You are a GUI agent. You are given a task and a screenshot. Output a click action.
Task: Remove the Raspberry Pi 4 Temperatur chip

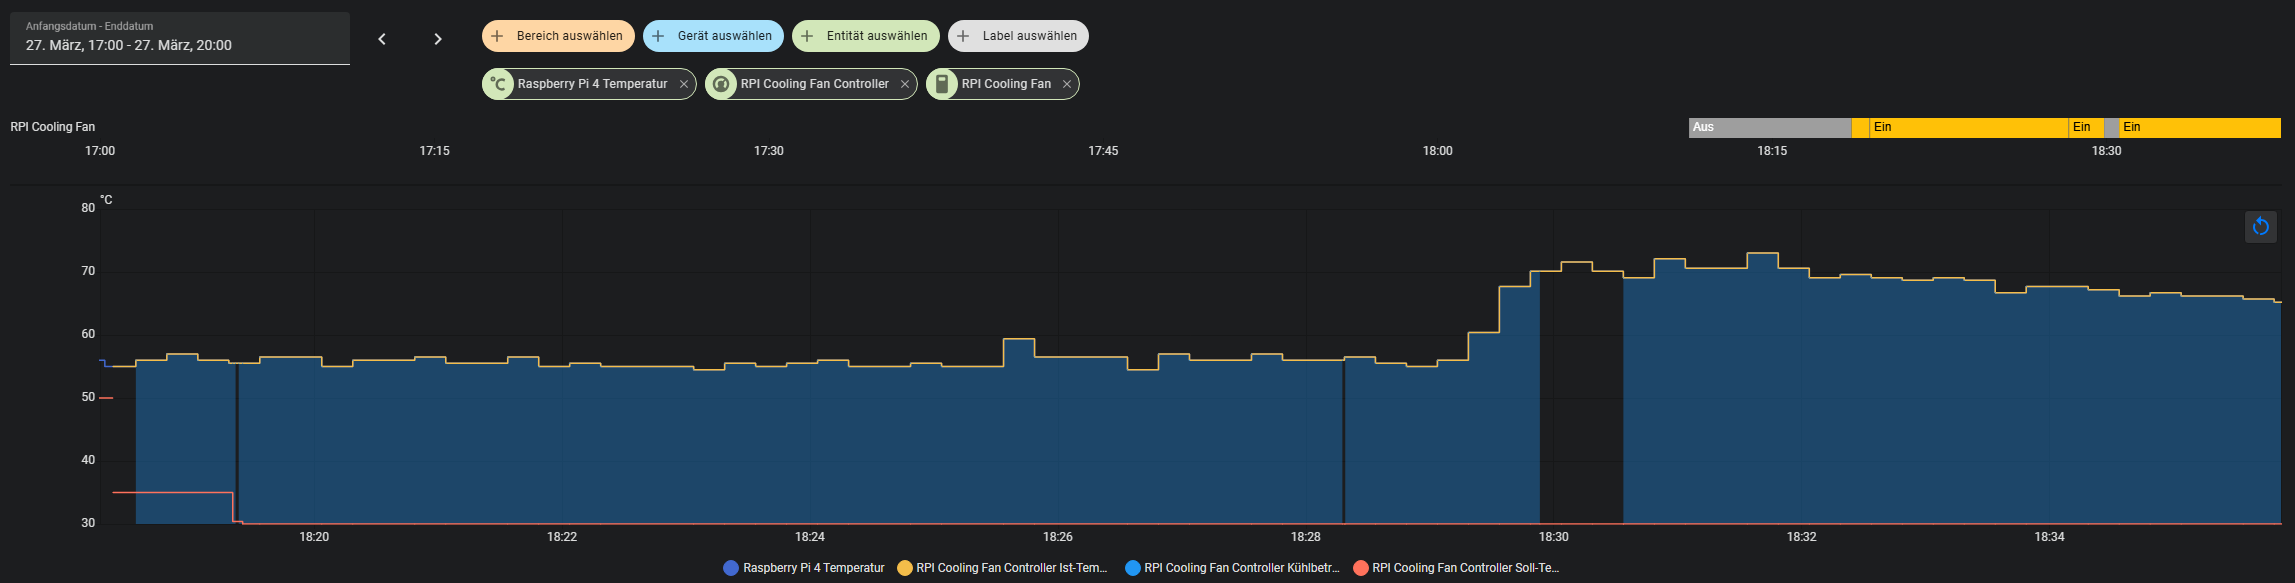[x=684, y=84]
